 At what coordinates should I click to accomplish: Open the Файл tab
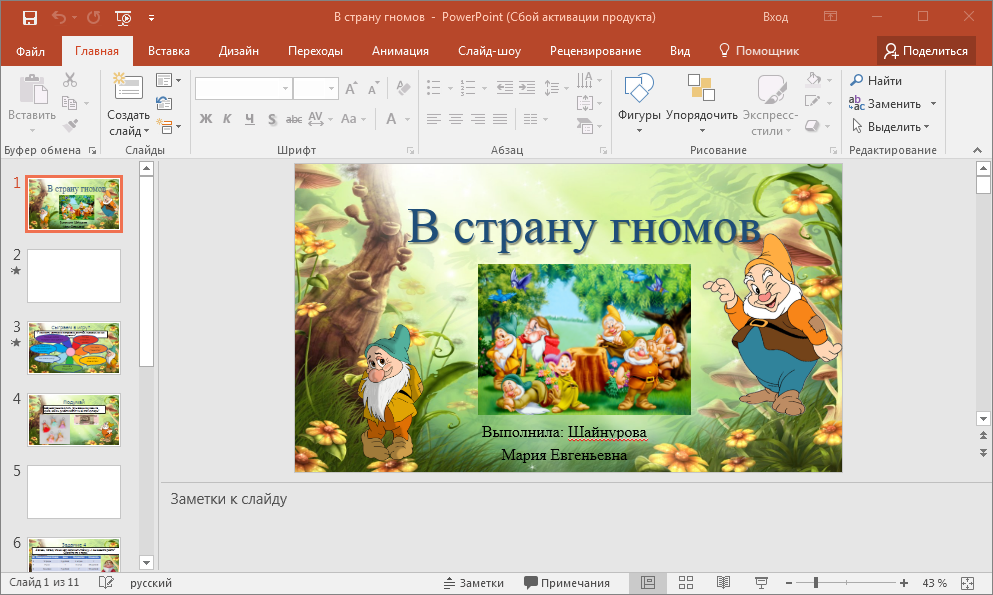(30, 51)
